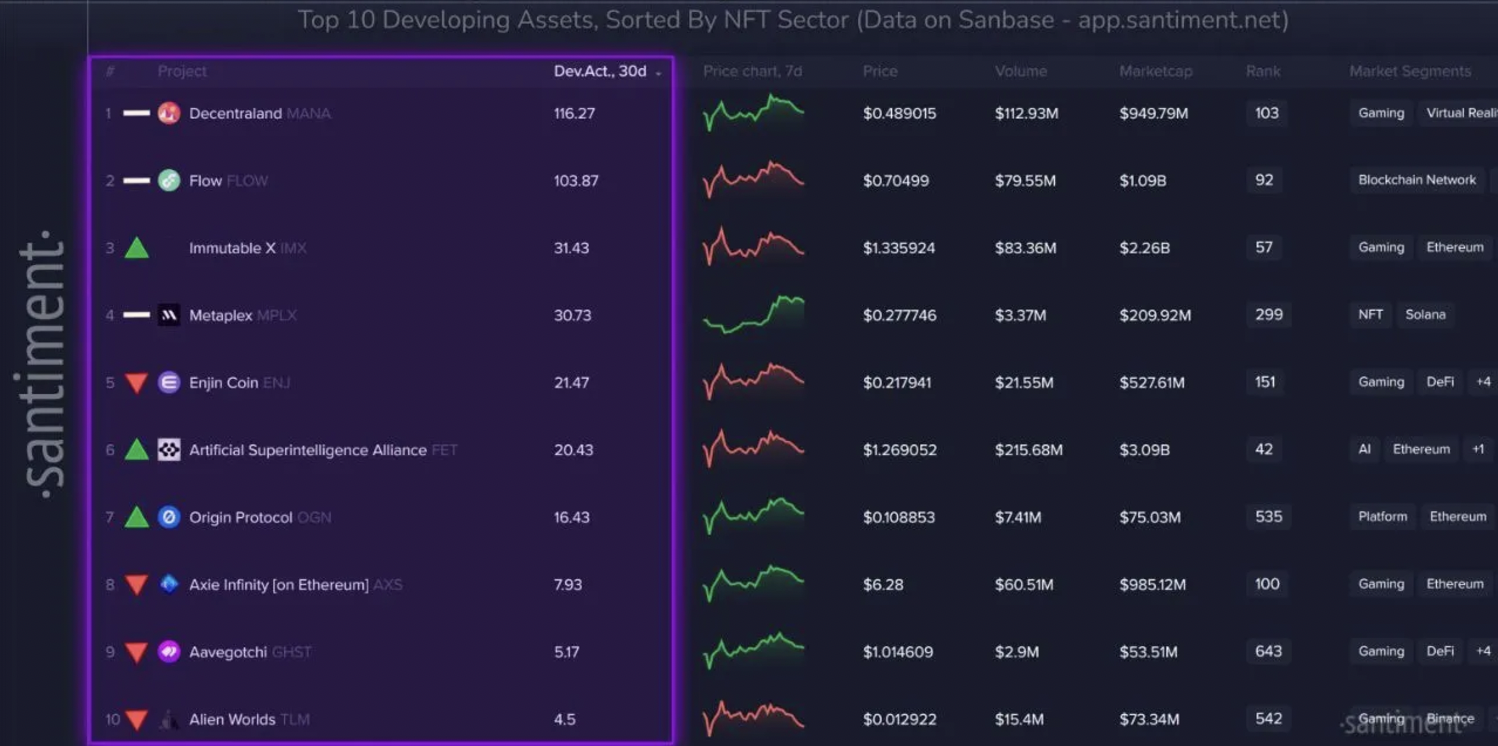Click the Decentraland MANA project icon
This screenshot has height=746, width=1498.
pos(169,113)
